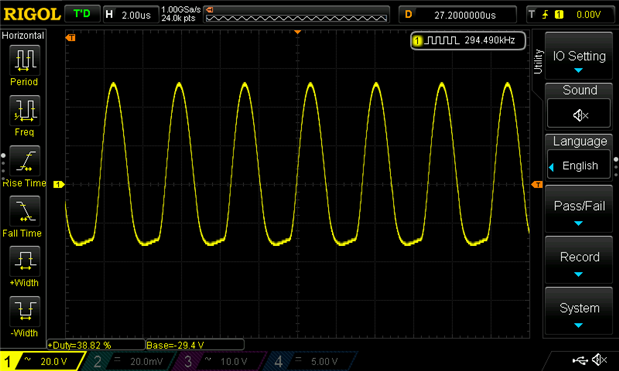Viewport: 619px width, 371px height.
Task: Click the trigger level T marker at right edge
Action: click(537, 184)
